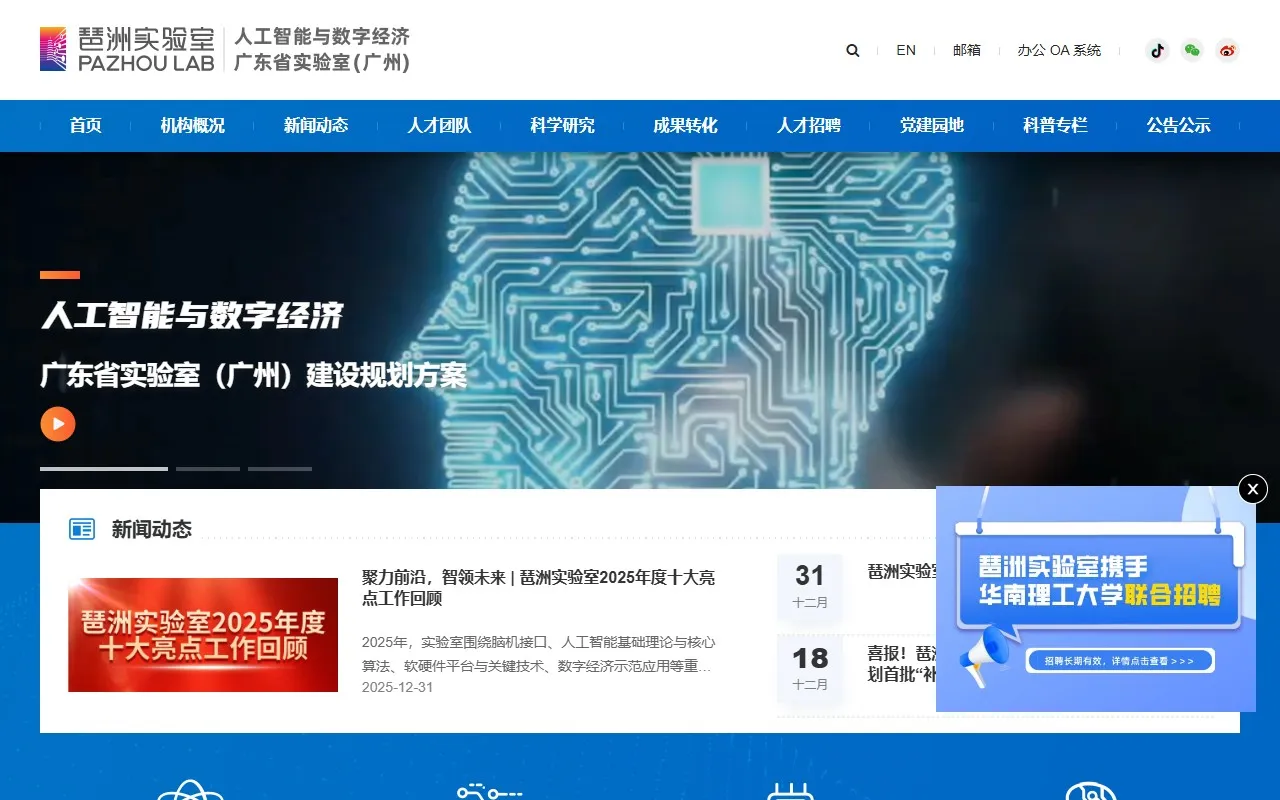
Task: Select the second carousel indicator bar
Action: coord(208,468)
